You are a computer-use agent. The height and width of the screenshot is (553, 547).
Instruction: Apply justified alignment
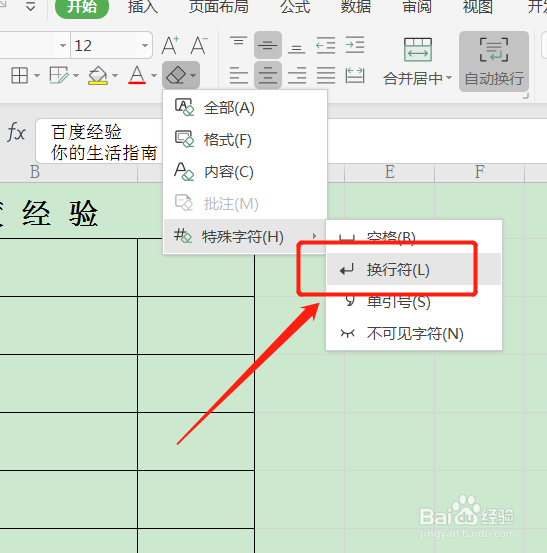326,75
